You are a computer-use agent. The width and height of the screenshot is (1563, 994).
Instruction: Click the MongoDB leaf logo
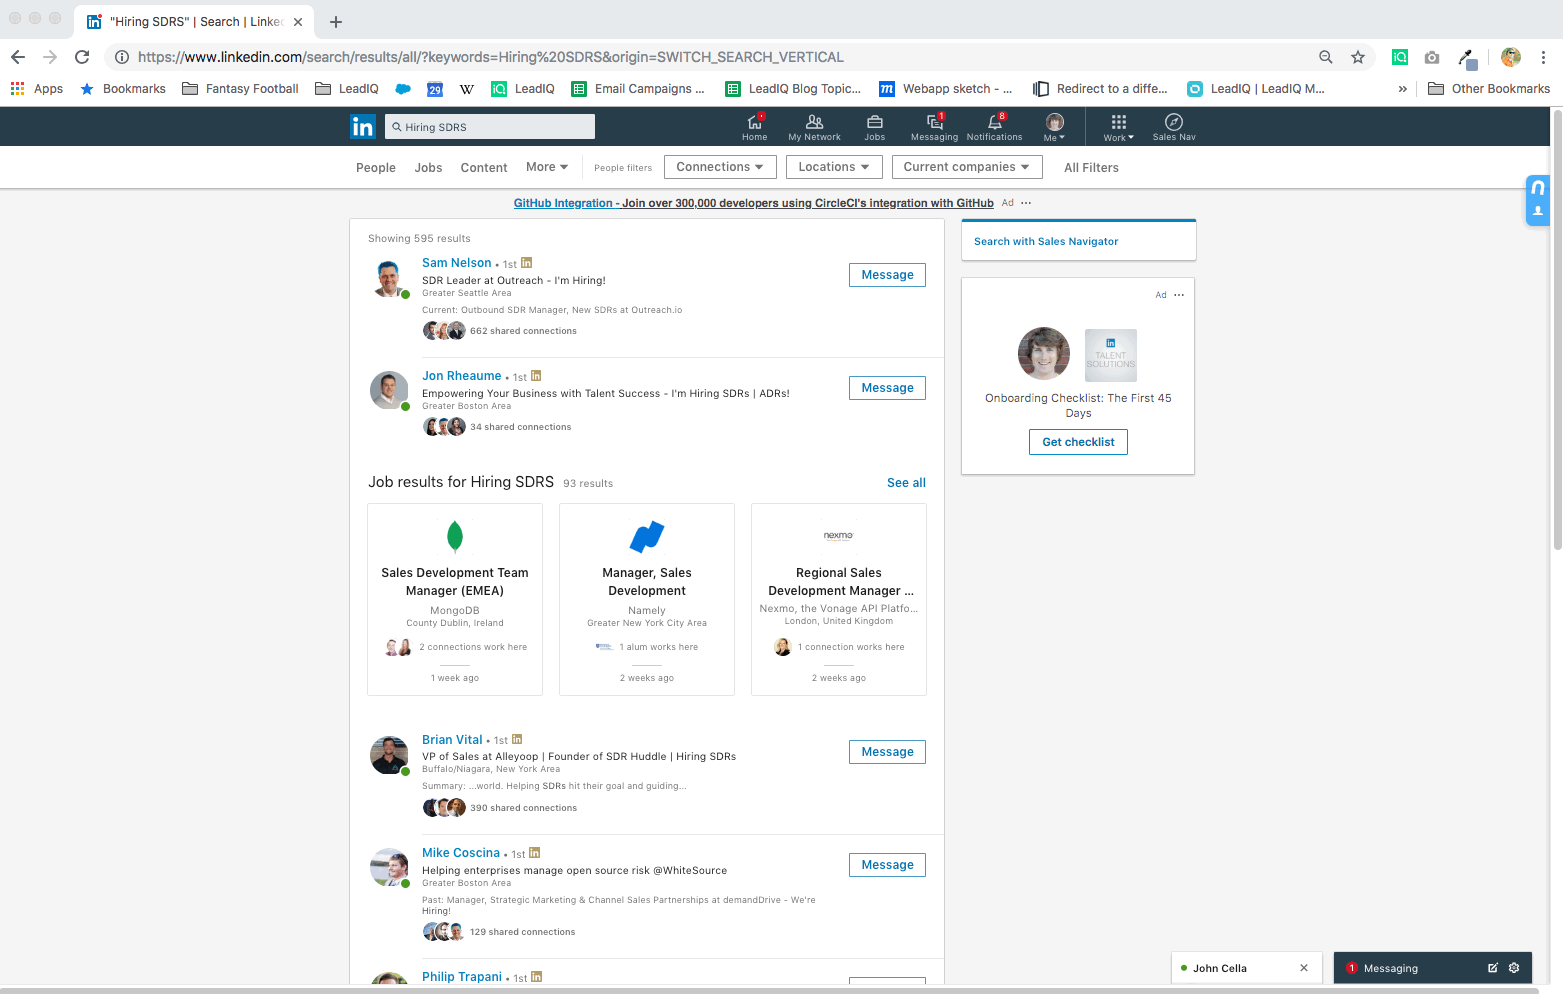click(455, 537)
